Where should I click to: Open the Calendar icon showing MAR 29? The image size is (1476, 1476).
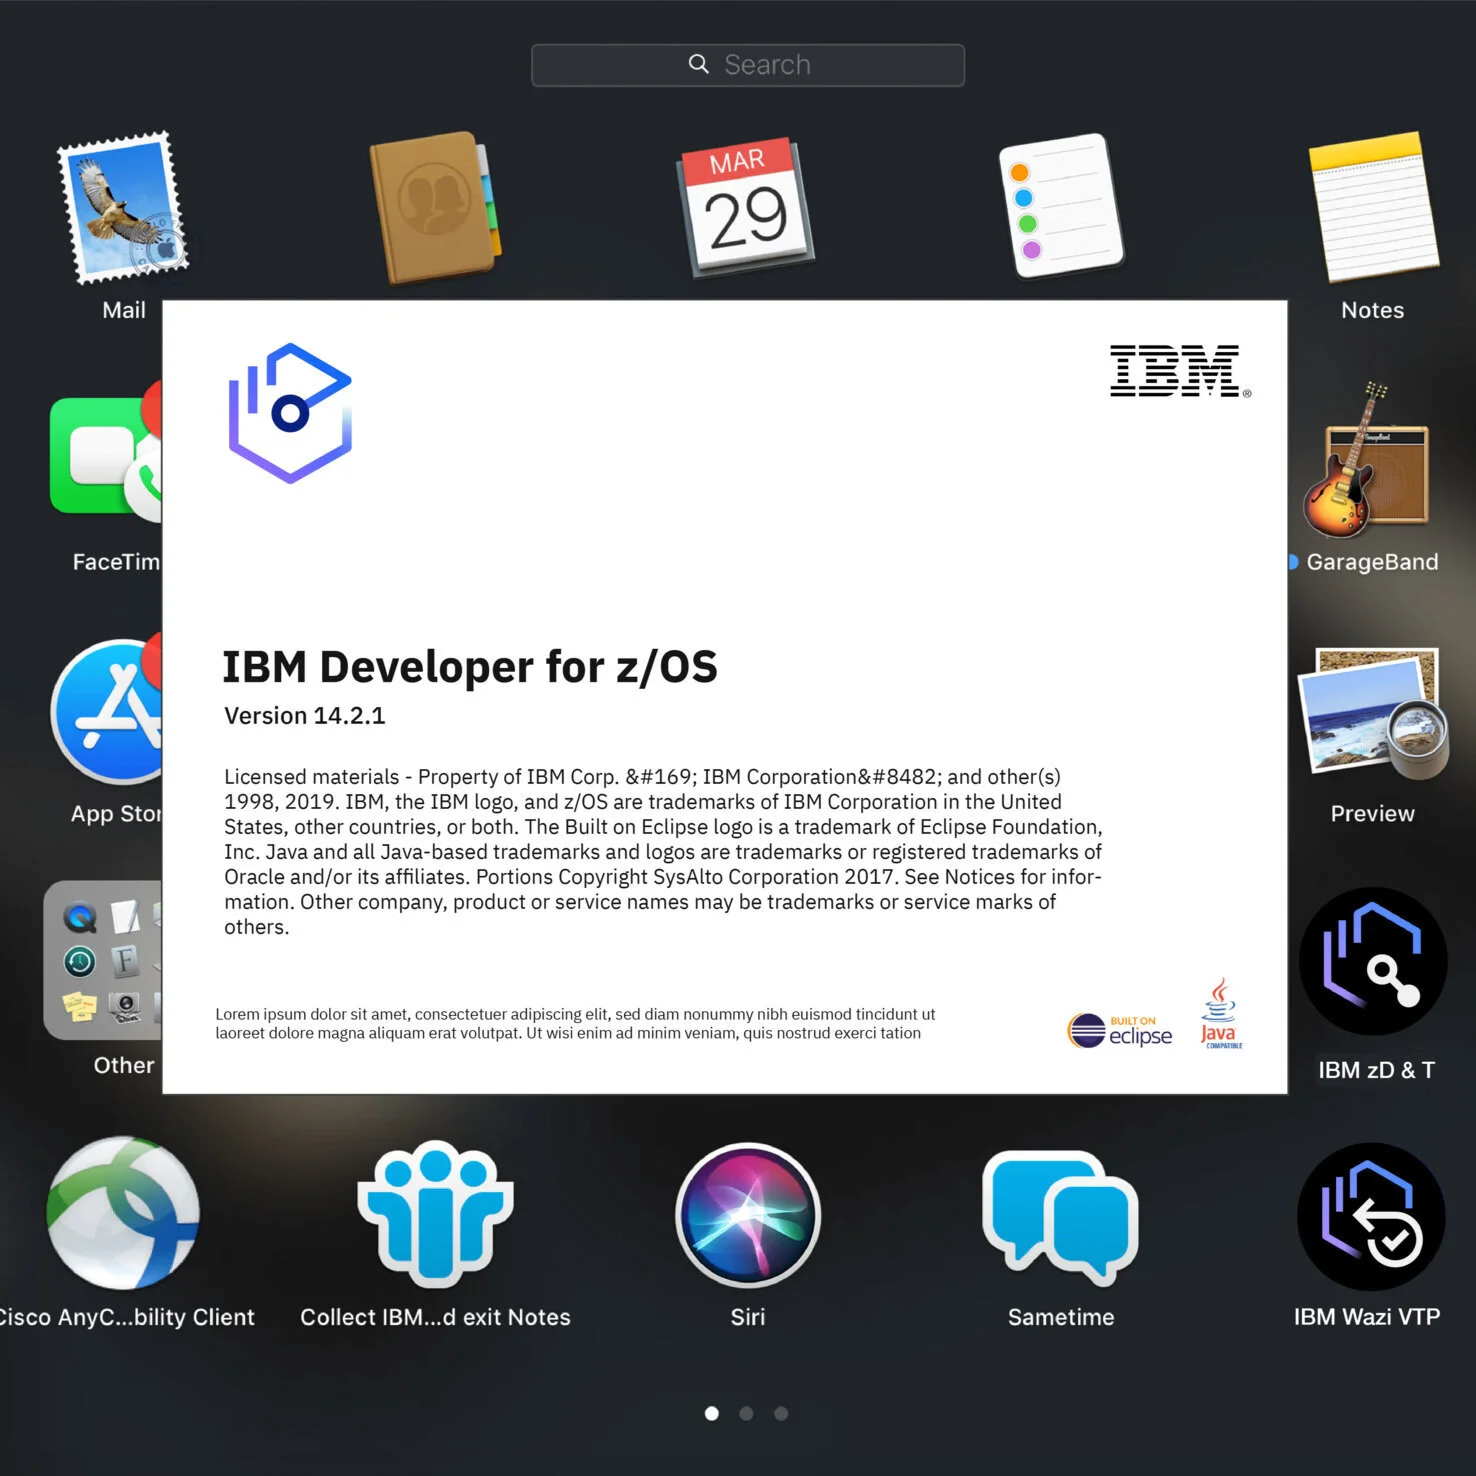click(748, 208)
